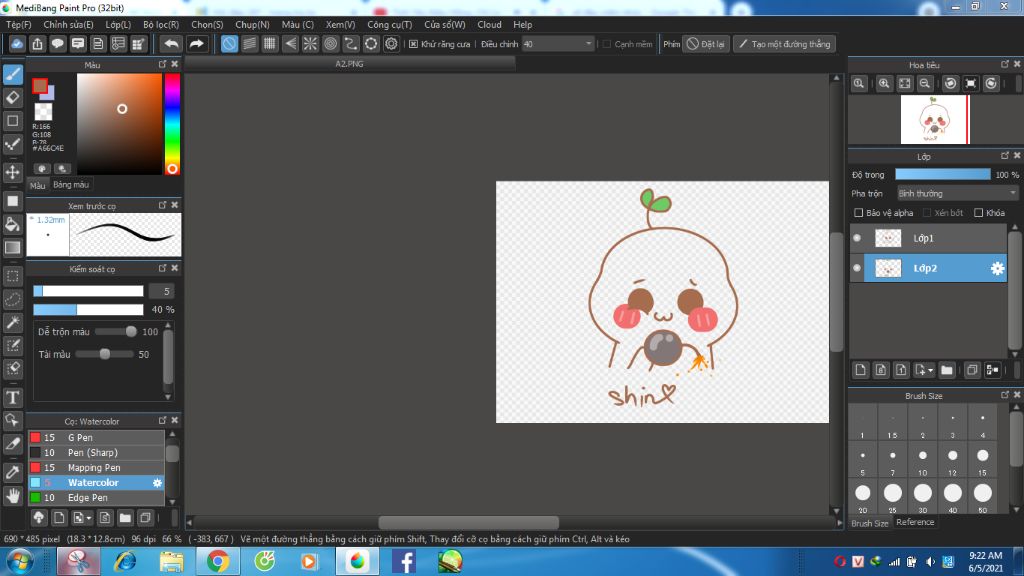Enable the radial snap guide

click(310, 44)
